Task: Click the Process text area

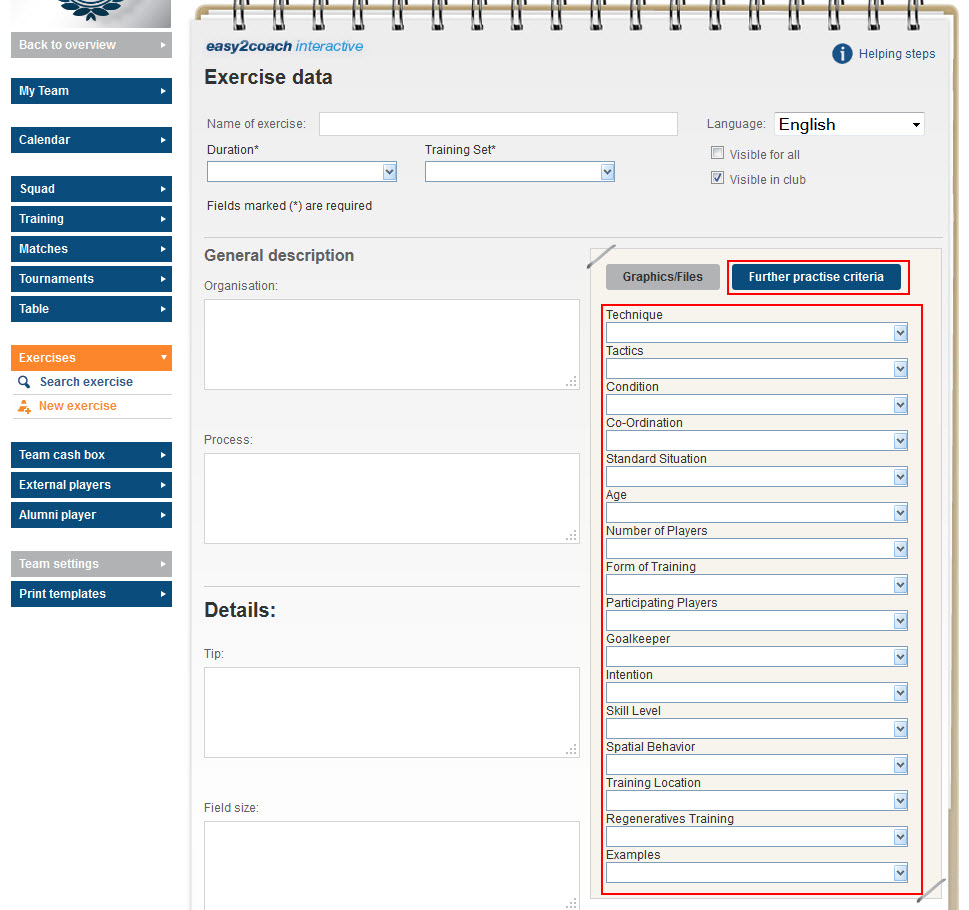Action: 392,499
